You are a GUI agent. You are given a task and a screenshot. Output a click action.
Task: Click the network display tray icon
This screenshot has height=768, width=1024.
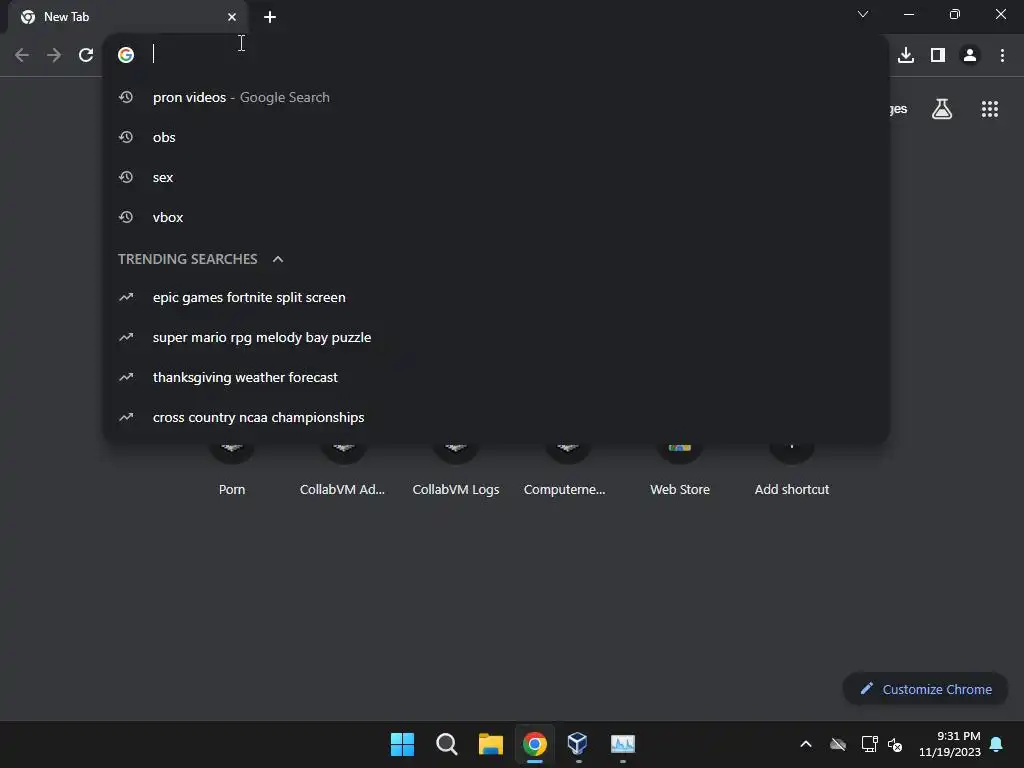coord(869,744)
